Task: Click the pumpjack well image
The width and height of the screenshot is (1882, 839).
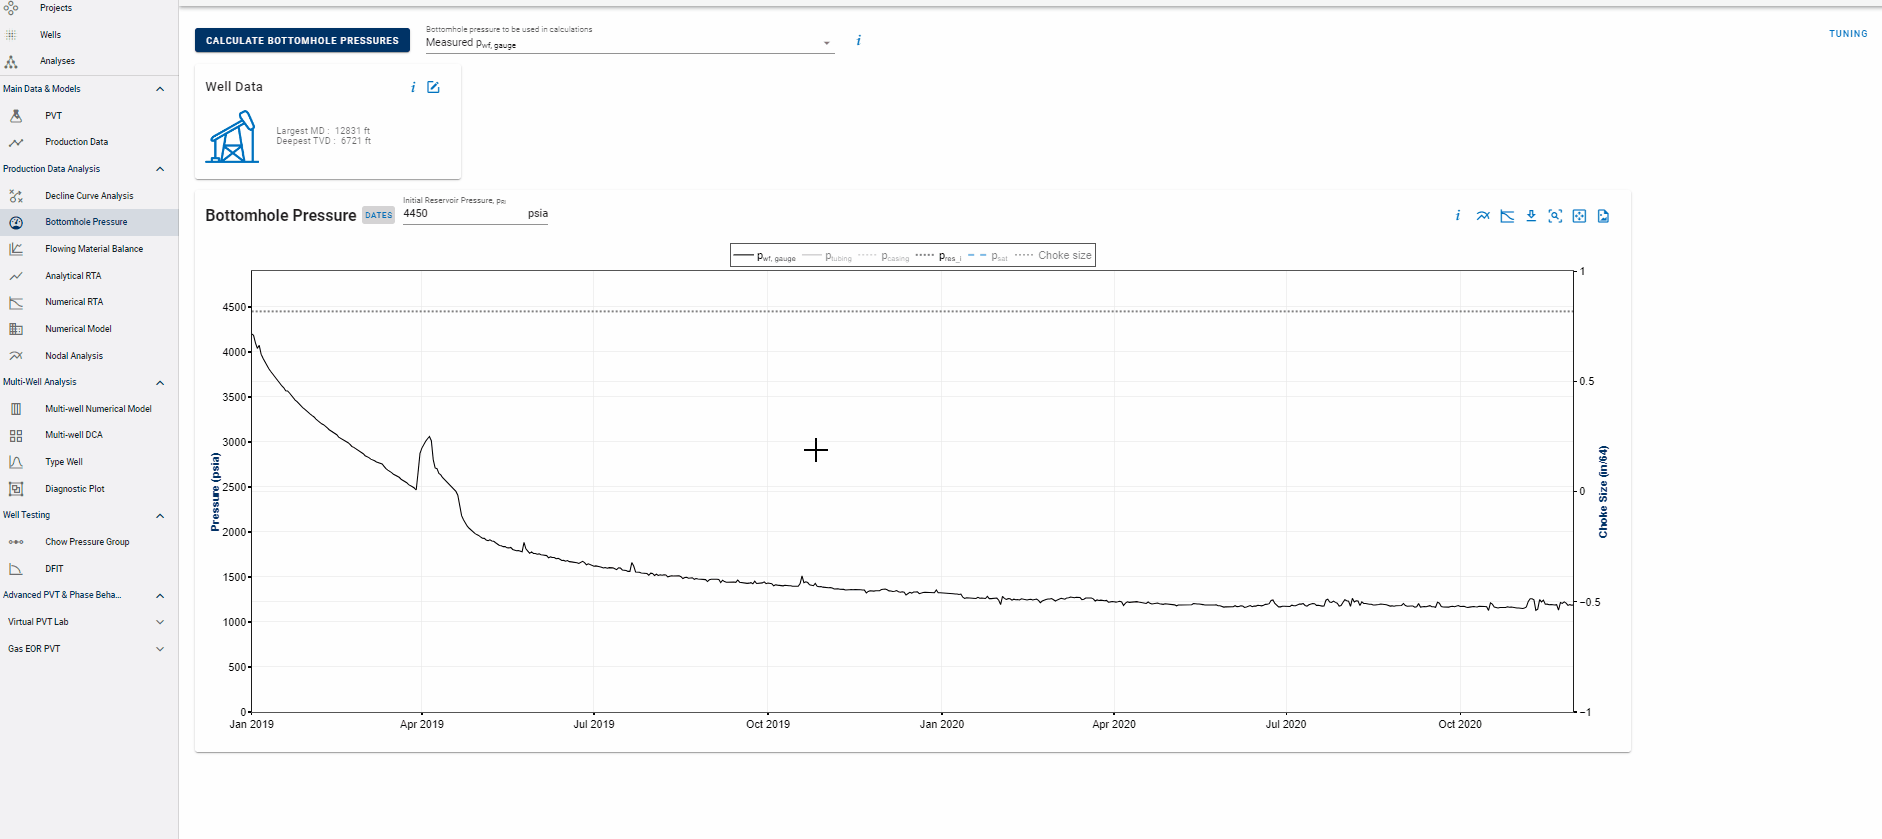Action: [x=232, y=137]
